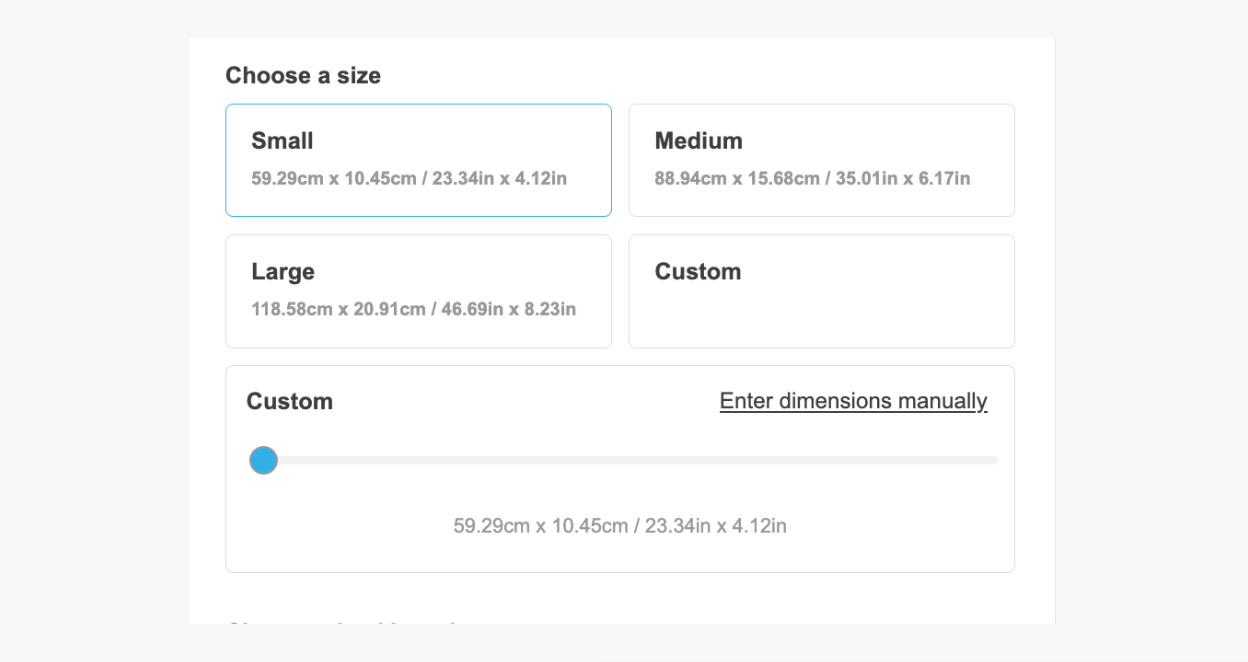
Task: Open the Enter dimensions manually link
Action: point(853,401)
